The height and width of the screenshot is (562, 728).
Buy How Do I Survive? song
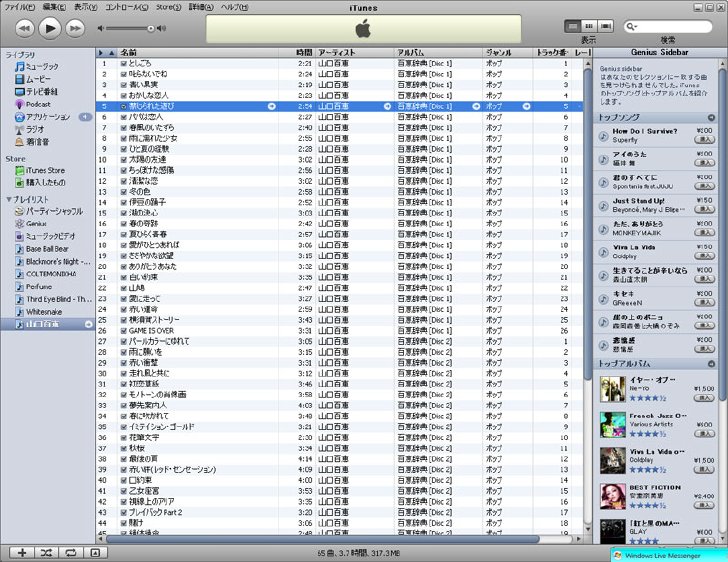pos(704,140)
